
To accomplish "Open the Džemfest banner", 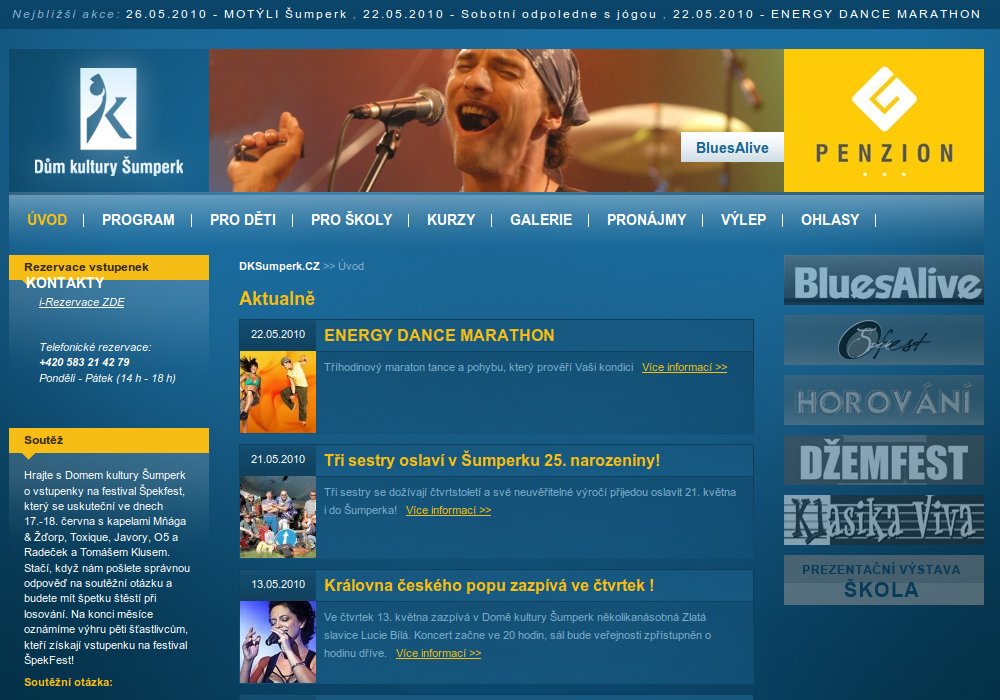I will (883, 461).
